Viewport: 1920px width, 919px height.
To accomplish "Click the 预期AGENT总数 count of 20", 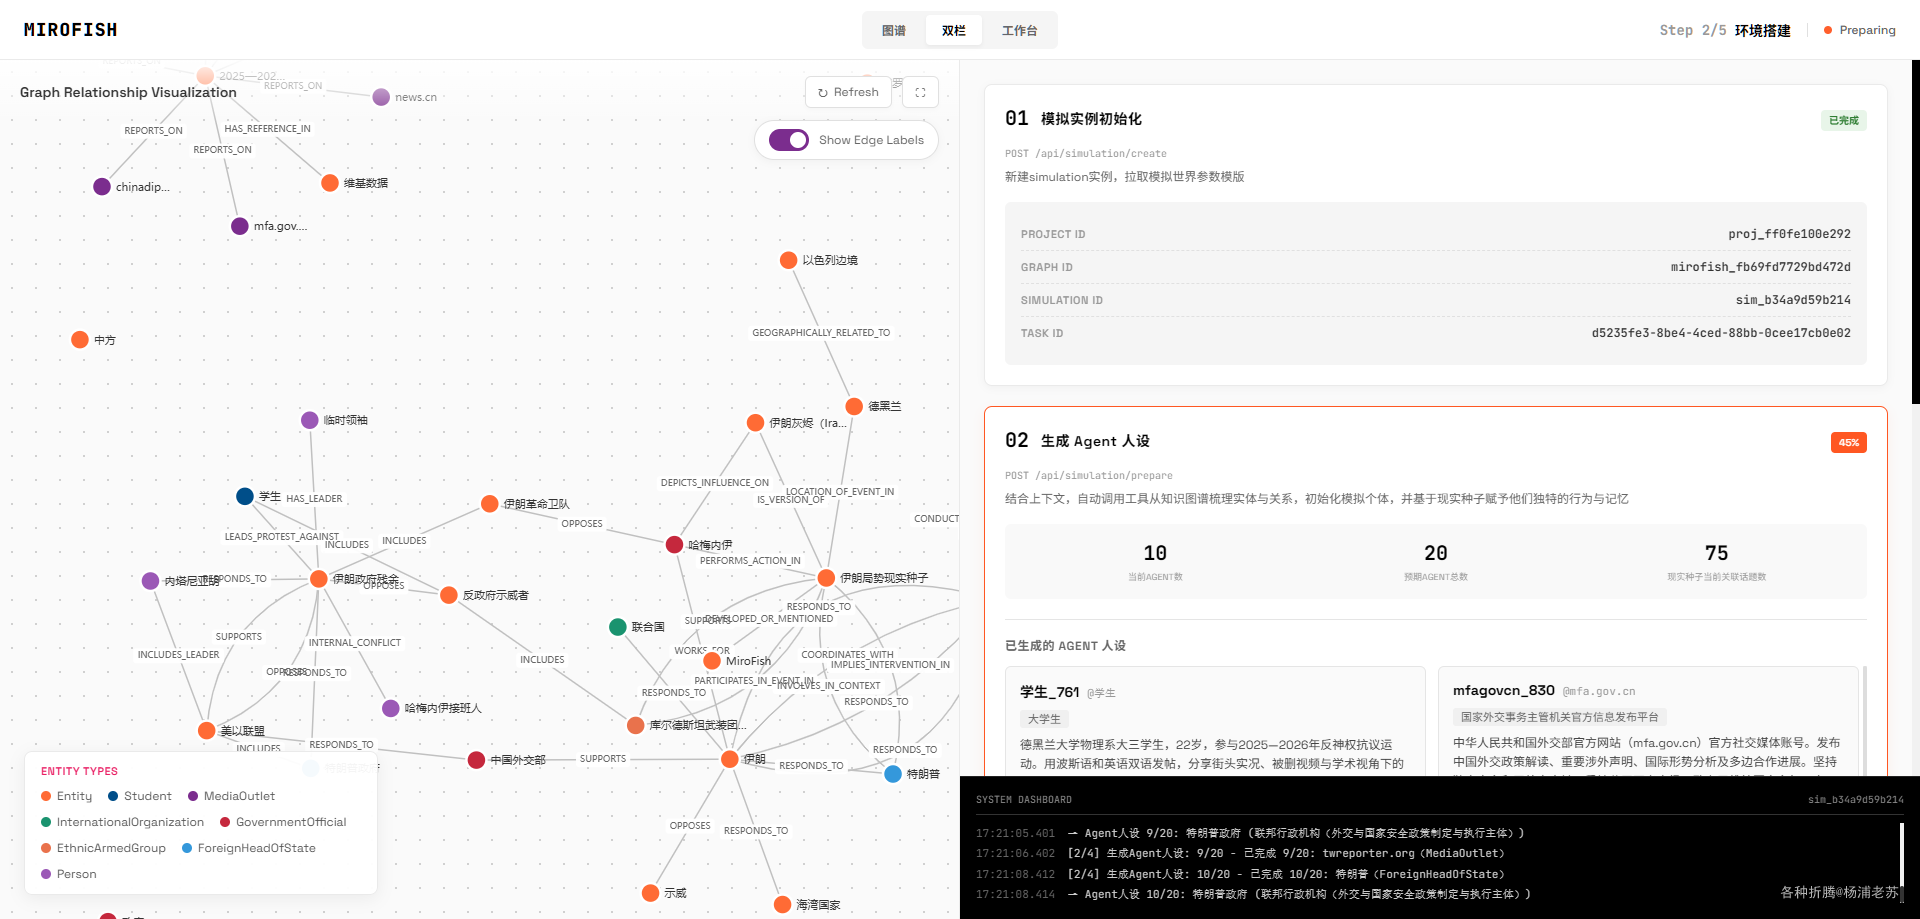I will 1436,553.
